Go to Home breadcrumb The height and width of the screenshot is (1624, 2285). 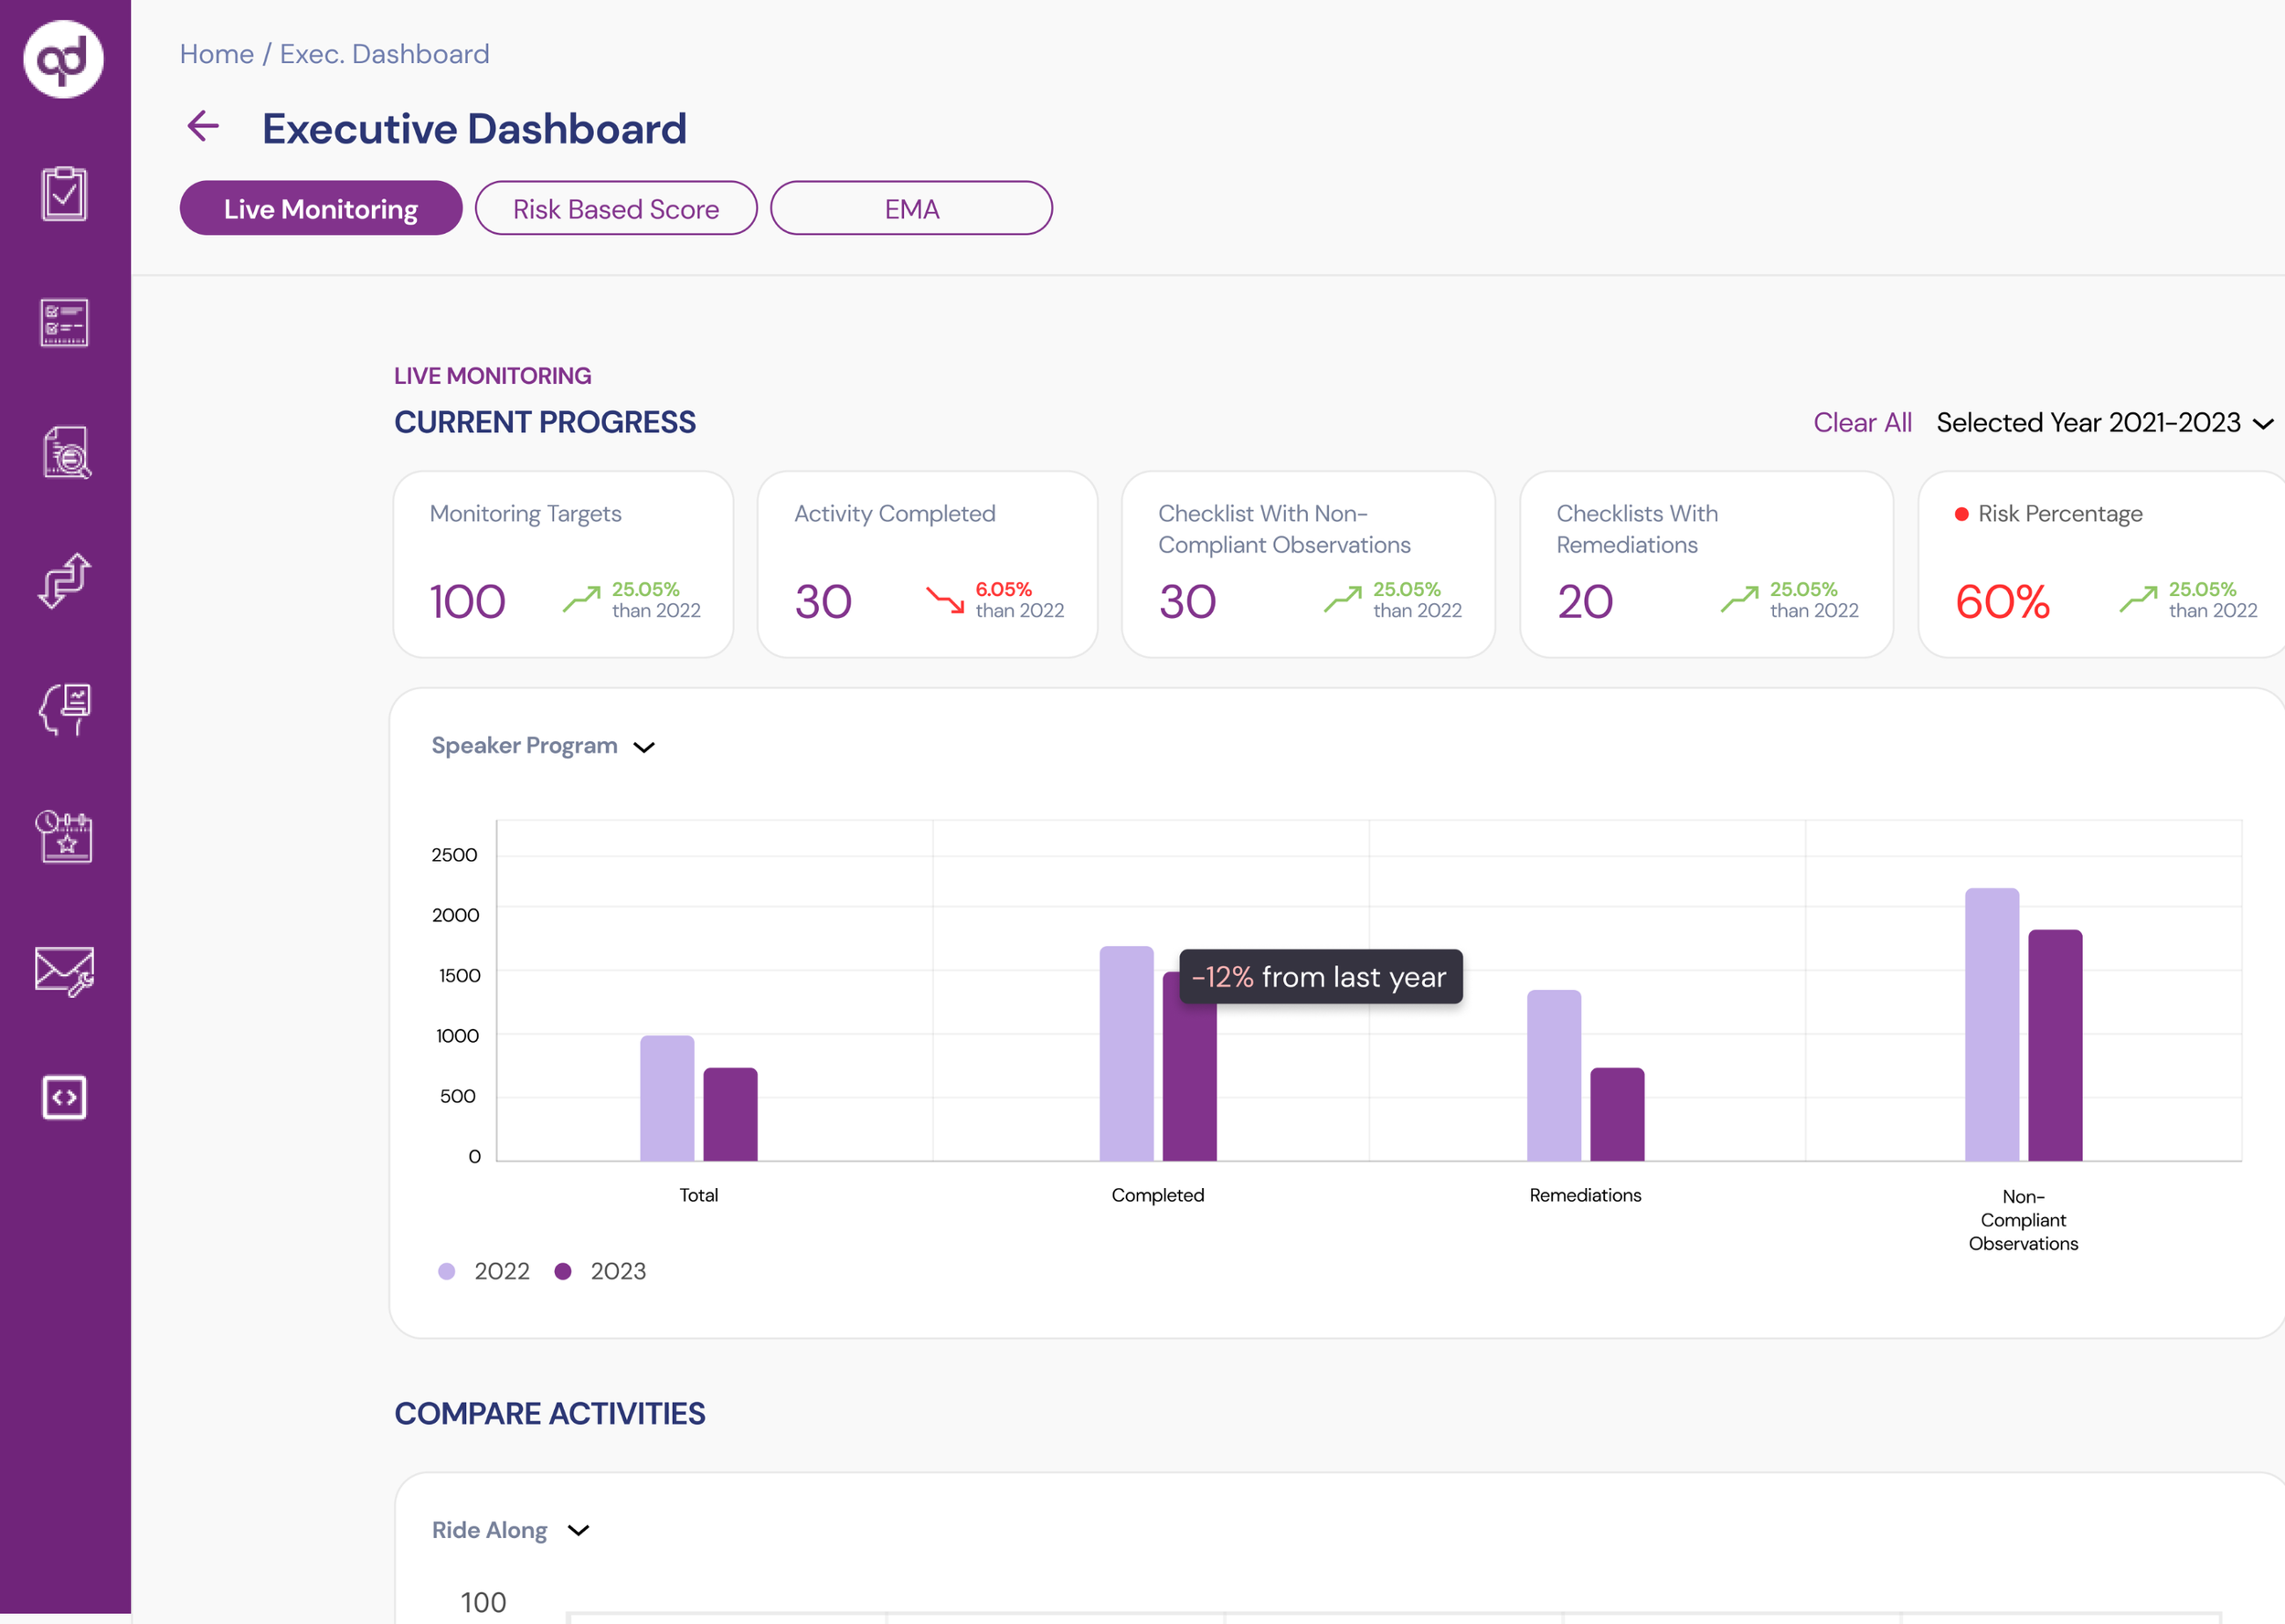(217, 54)
